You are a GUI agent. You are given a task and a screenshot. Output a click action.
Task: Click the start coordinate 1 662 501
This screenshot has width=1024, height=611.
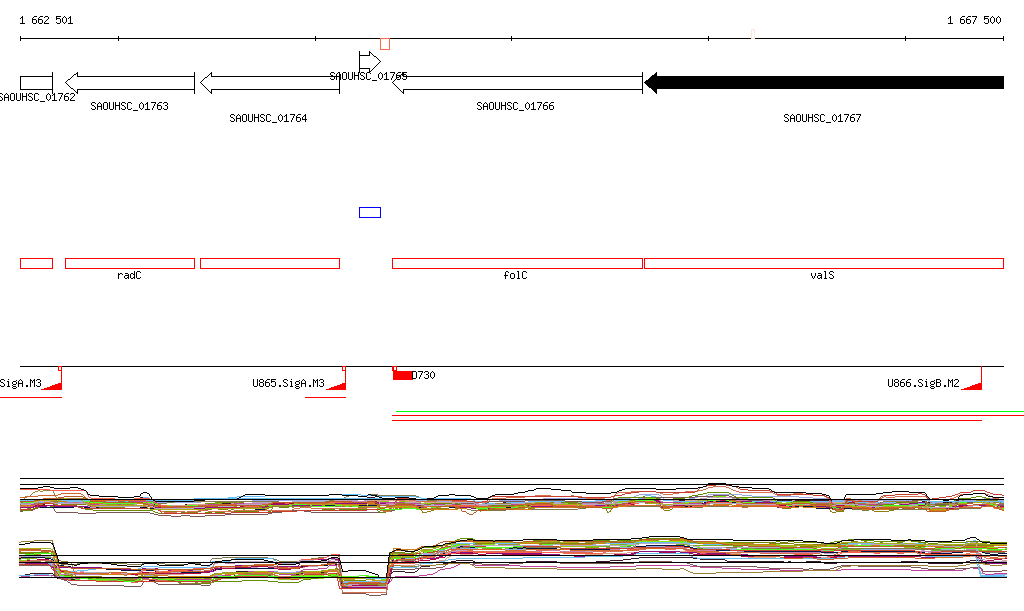click(x=46, y=20)
